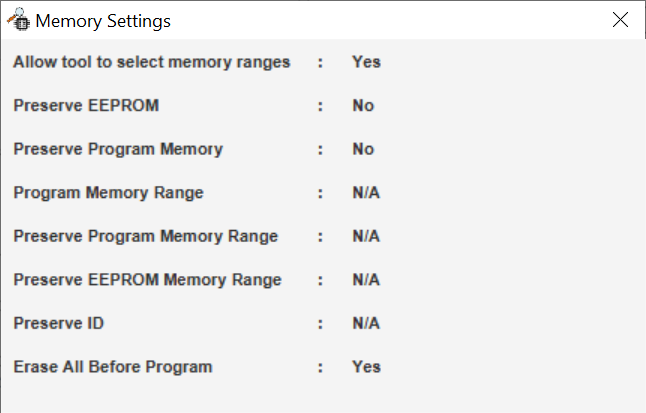Select the Preserve ID label
This screenshot has width=646, height=413.
point(59,323)
